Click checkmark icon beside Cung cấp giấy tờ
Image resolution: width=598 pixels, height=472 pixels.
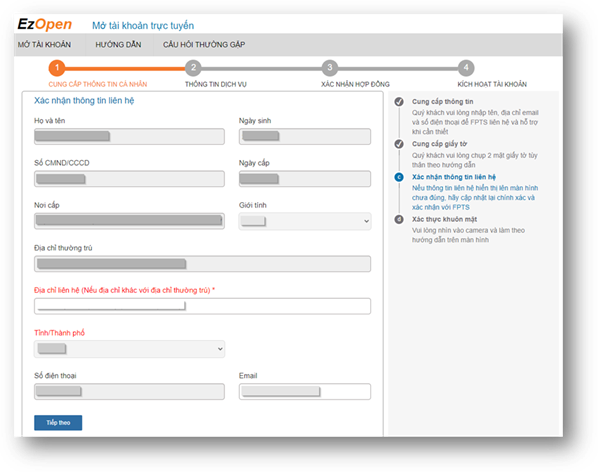click(399, 144)
